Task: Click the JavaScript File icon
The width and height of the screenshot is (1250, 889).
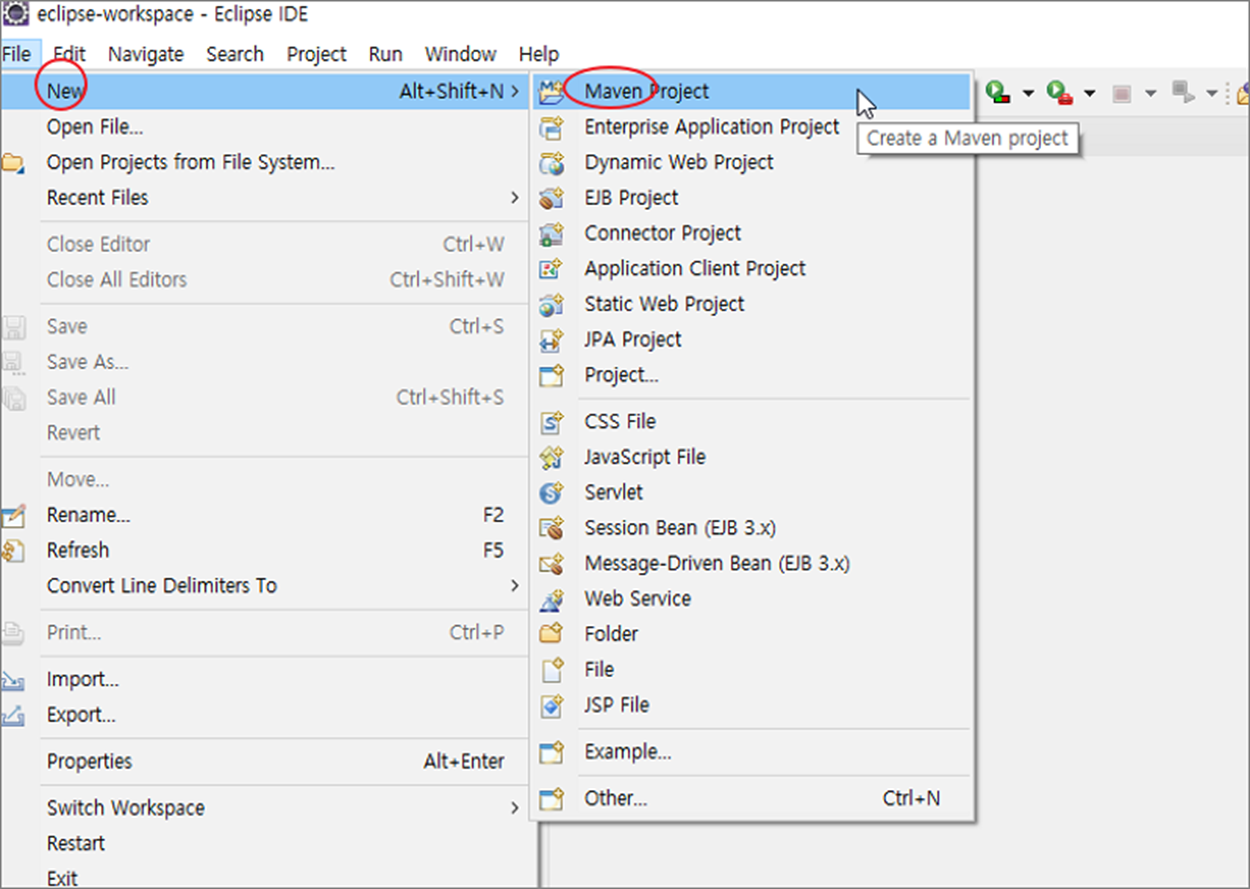Action: click(x=552, y=457)
